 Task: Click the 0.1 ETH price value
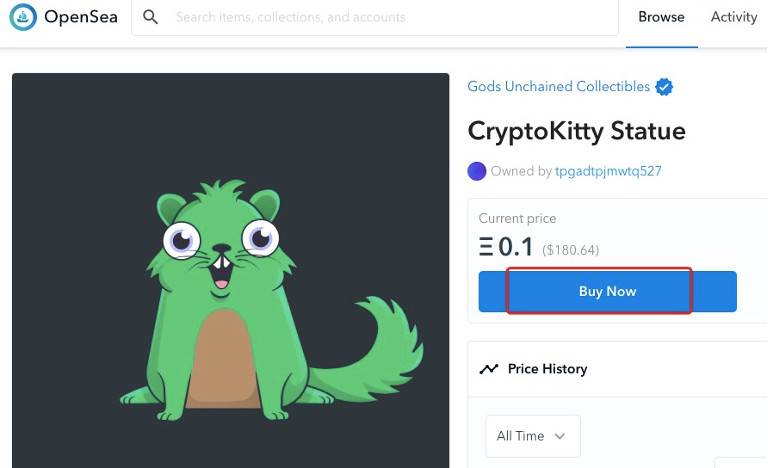[x=515, y=247]
